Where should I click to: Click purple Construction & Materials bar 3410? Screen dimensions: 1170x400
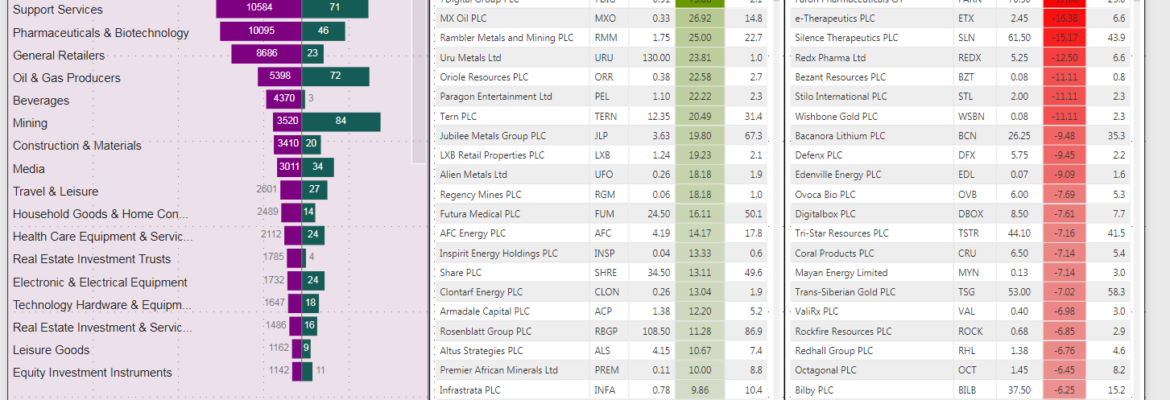287,145
